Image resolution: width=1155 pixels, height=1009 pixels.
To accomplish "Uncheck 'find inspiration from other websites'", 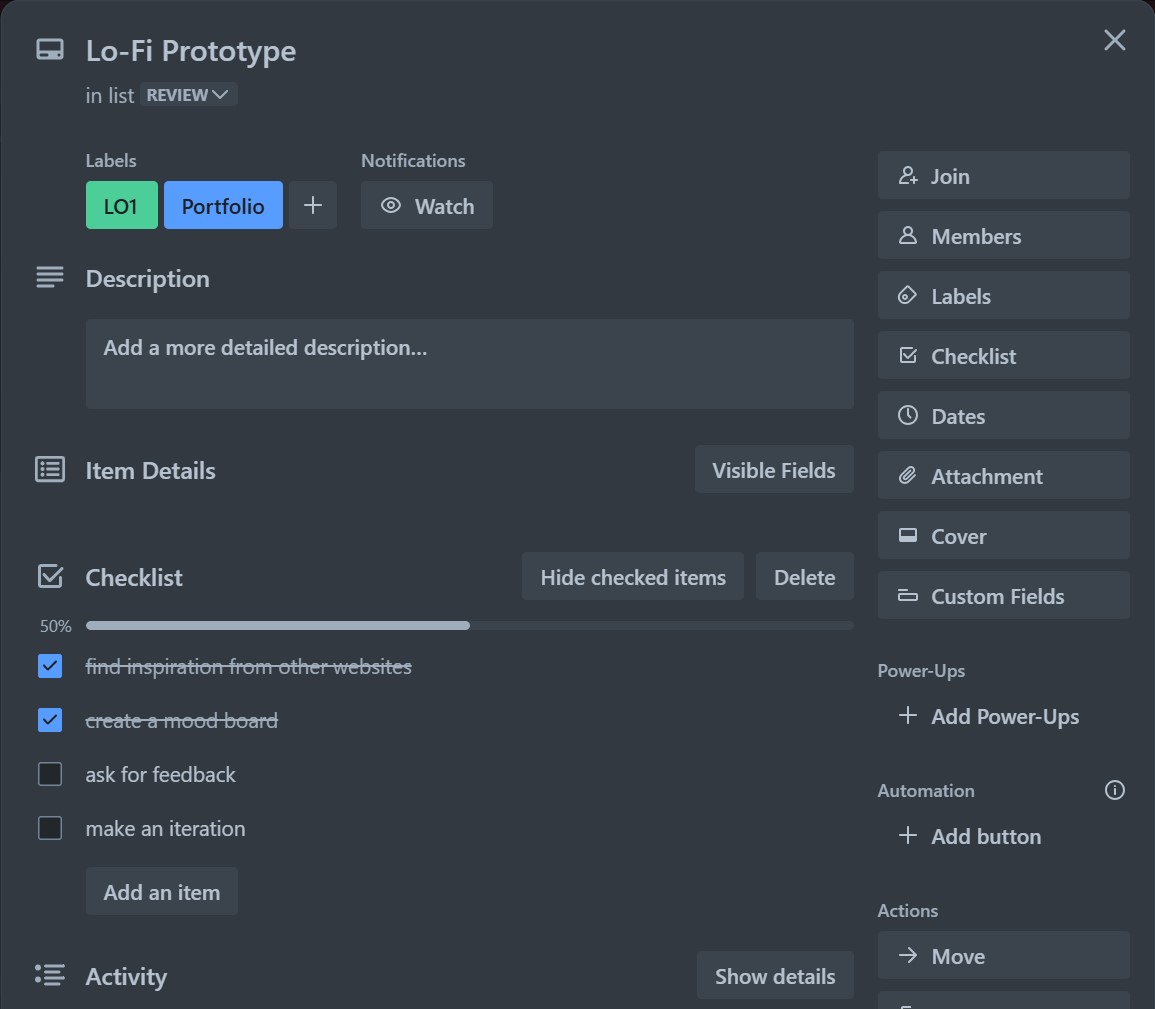I will [50, 666].
